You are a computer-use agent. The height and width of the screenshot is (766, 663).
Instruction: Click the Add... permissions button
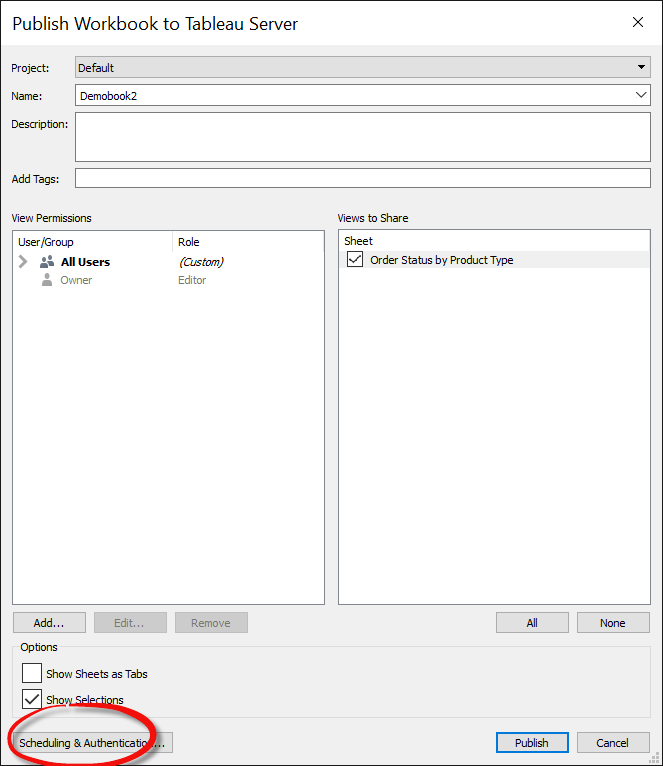coord(49,623)
